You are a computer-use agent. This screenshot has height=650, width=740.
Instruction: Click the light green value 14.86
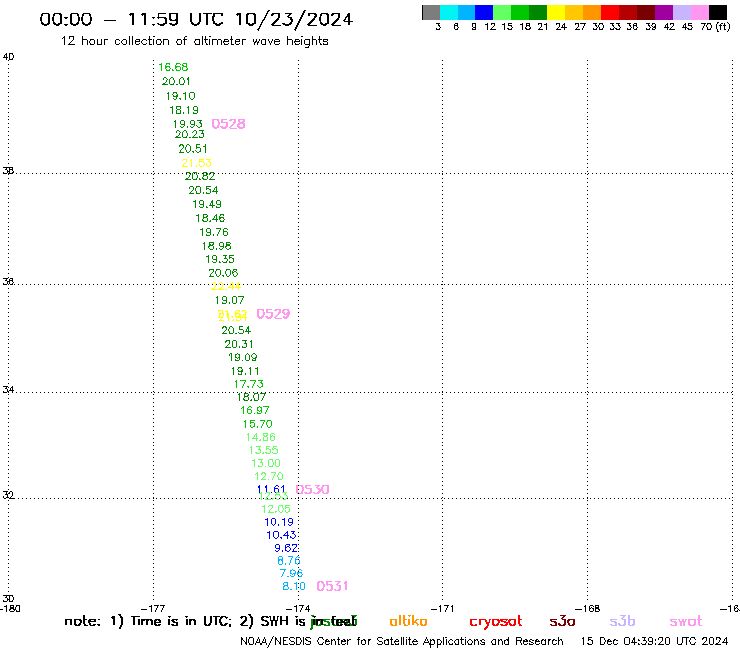point(261,437)
